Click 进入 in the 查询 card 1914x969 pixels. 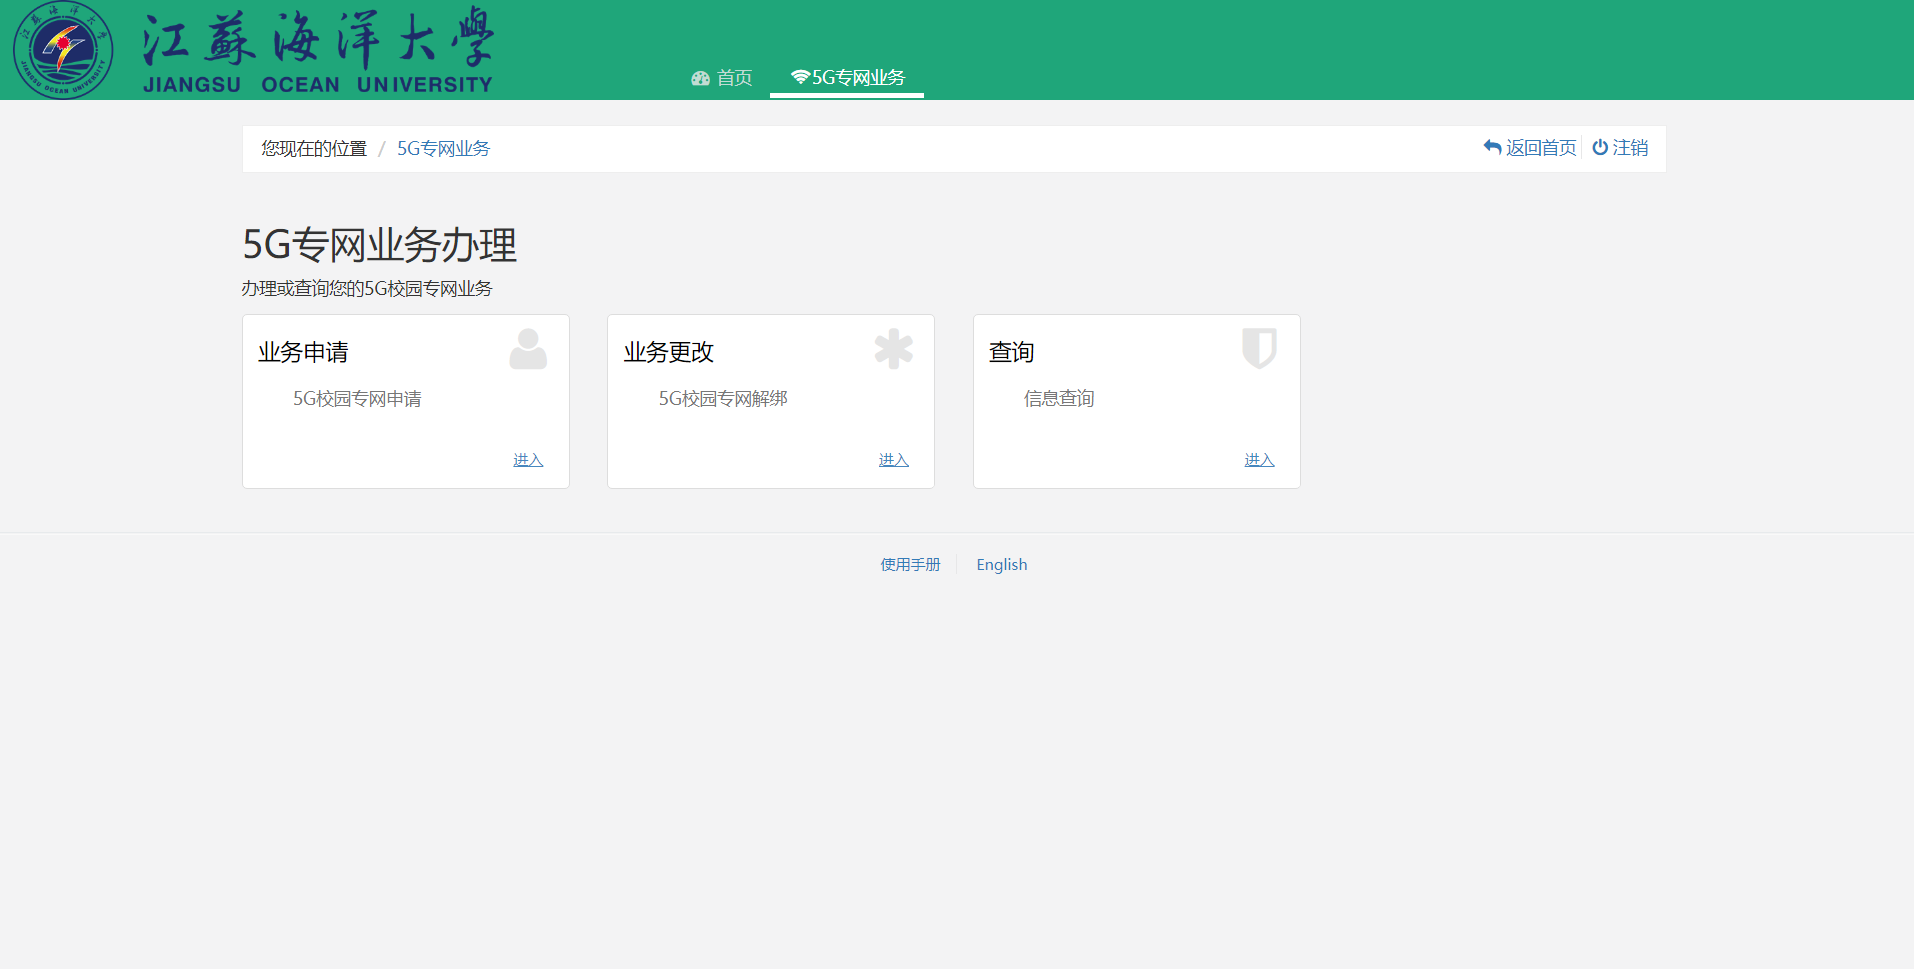coord(1259,460)
